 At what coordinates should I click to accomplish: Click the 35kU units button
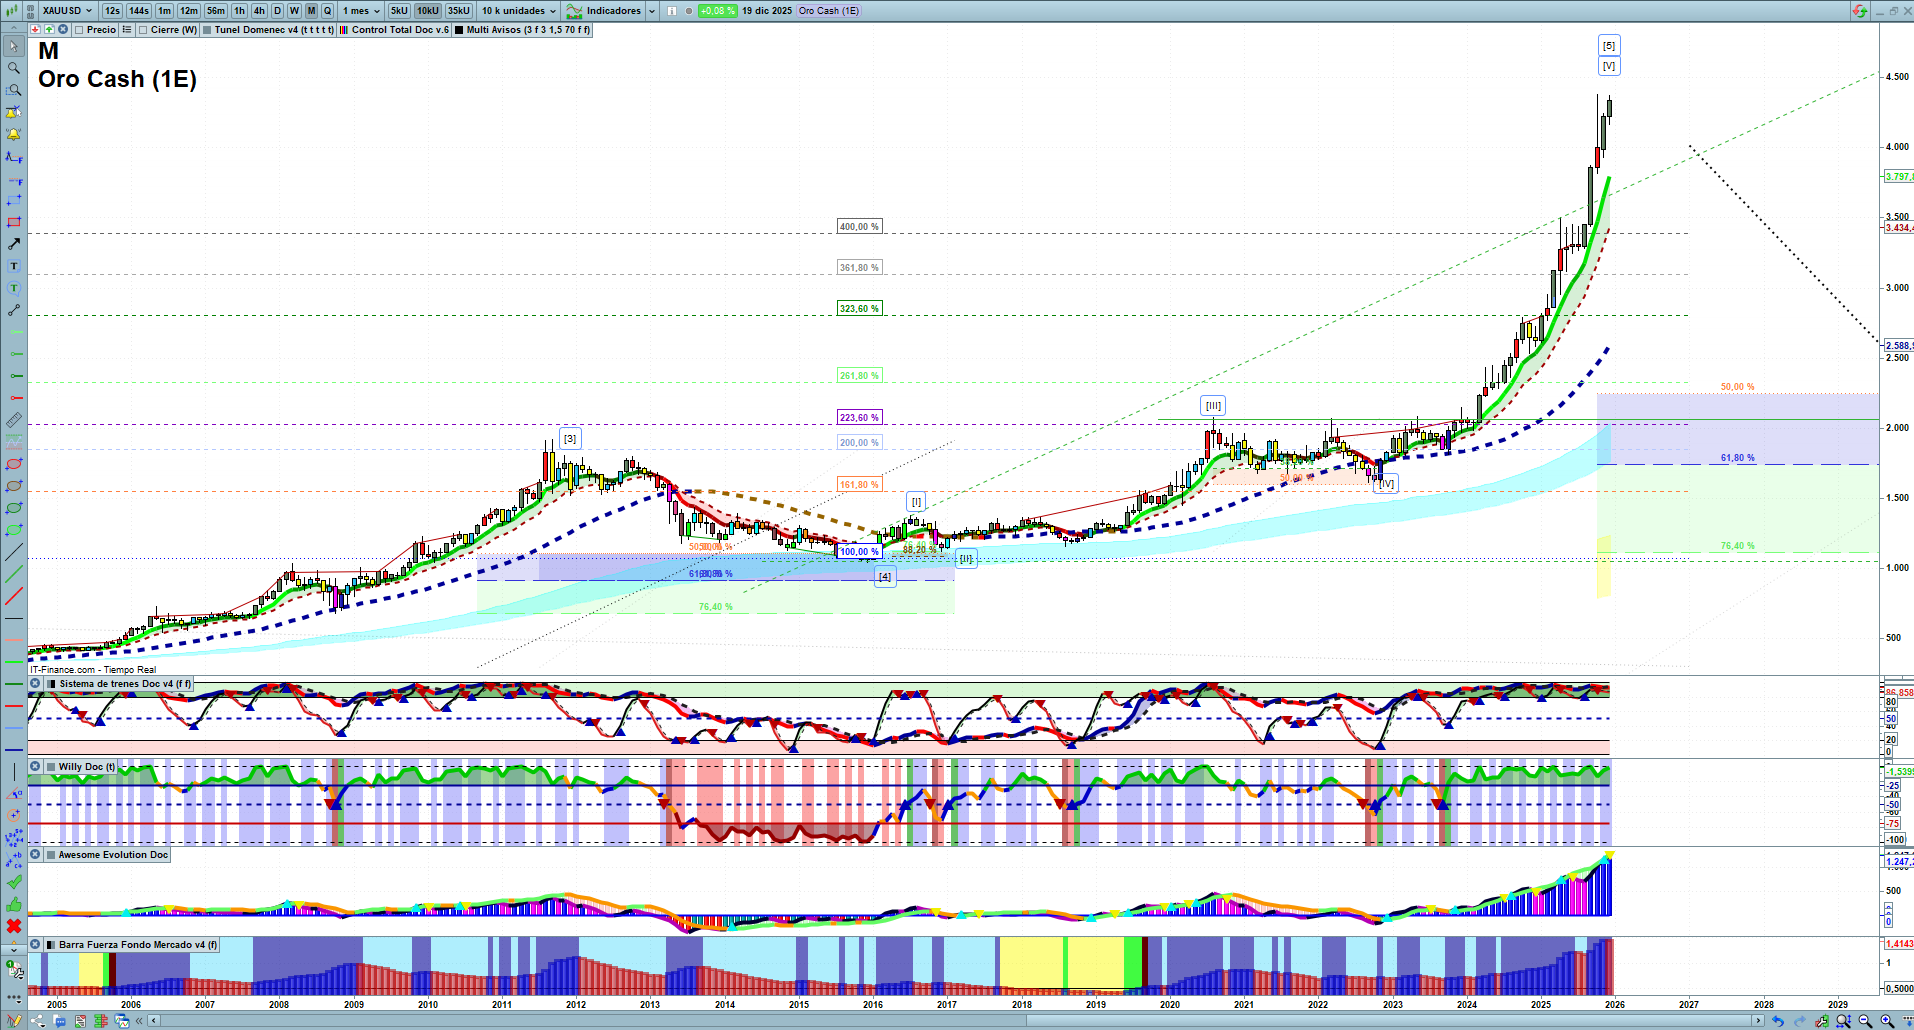(459, 11)
